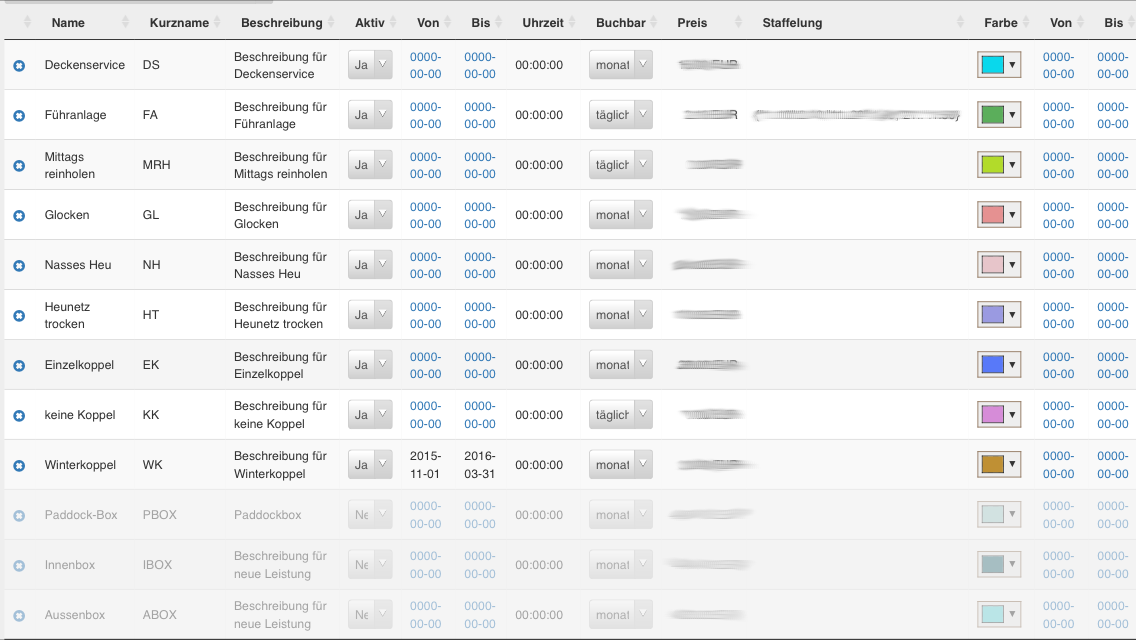Click the remove icon for Heunetz trocken

19,316
